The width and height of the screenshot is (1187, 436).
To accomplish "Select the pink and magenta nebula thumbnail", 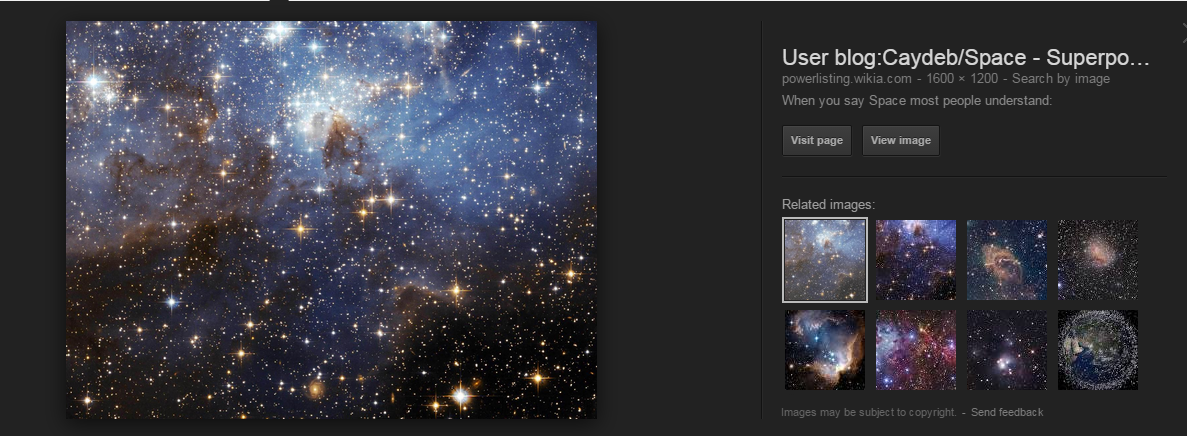I will pos(916,350).
